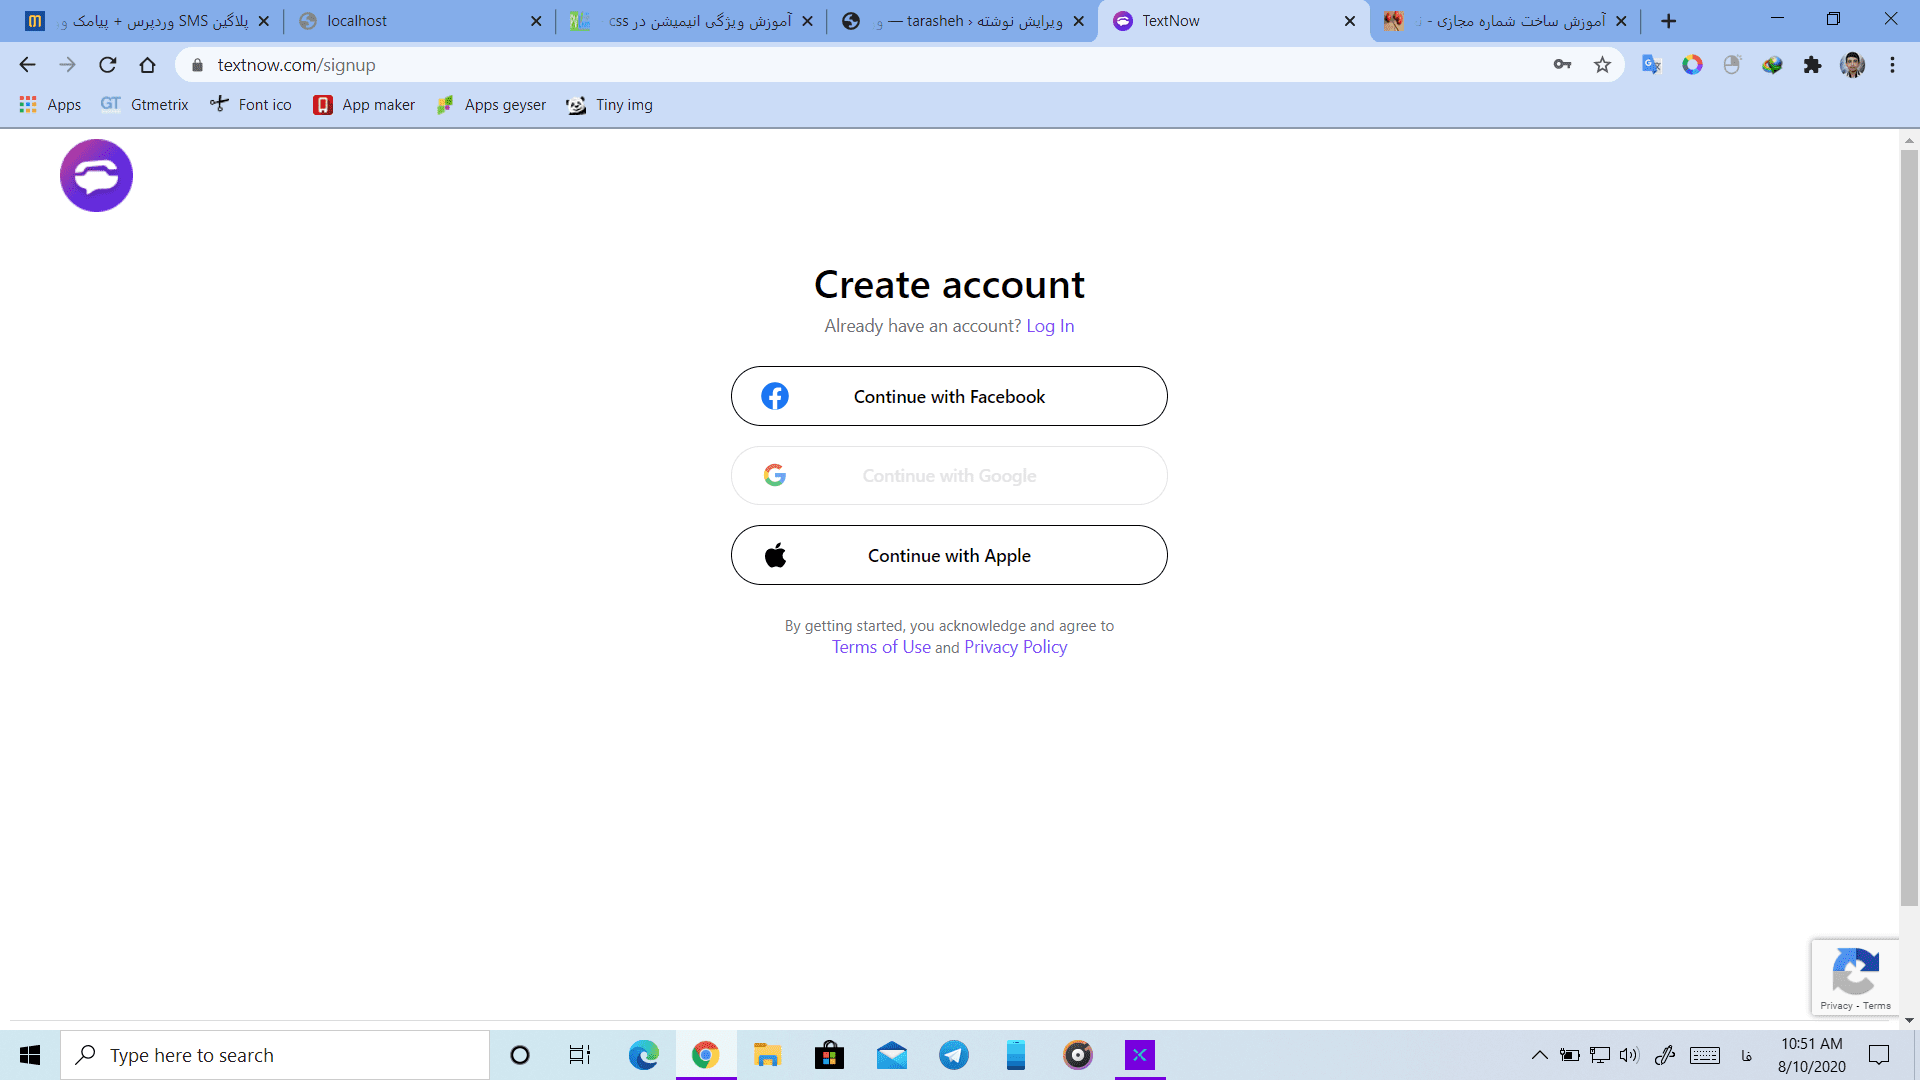1920x1080 pixels.
Task: Open Telegram from the taskbar
Action: pyautogui.click(x=954, y=1055)
